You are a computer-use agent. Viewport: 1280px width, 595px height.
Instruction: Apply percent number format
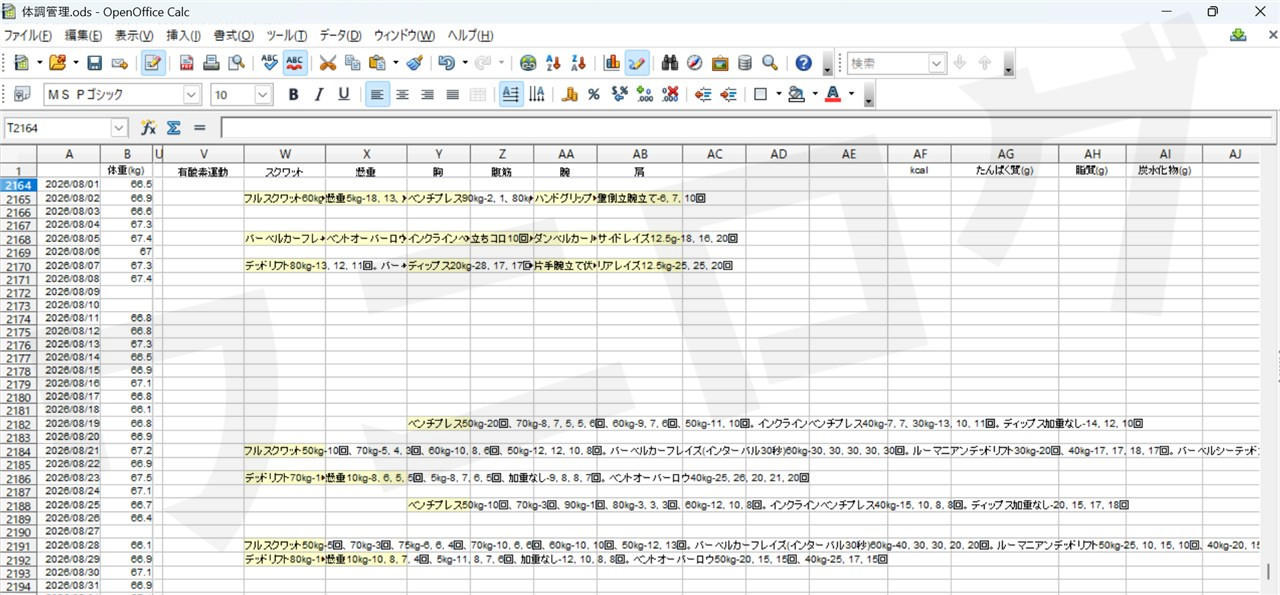[593, 94]
